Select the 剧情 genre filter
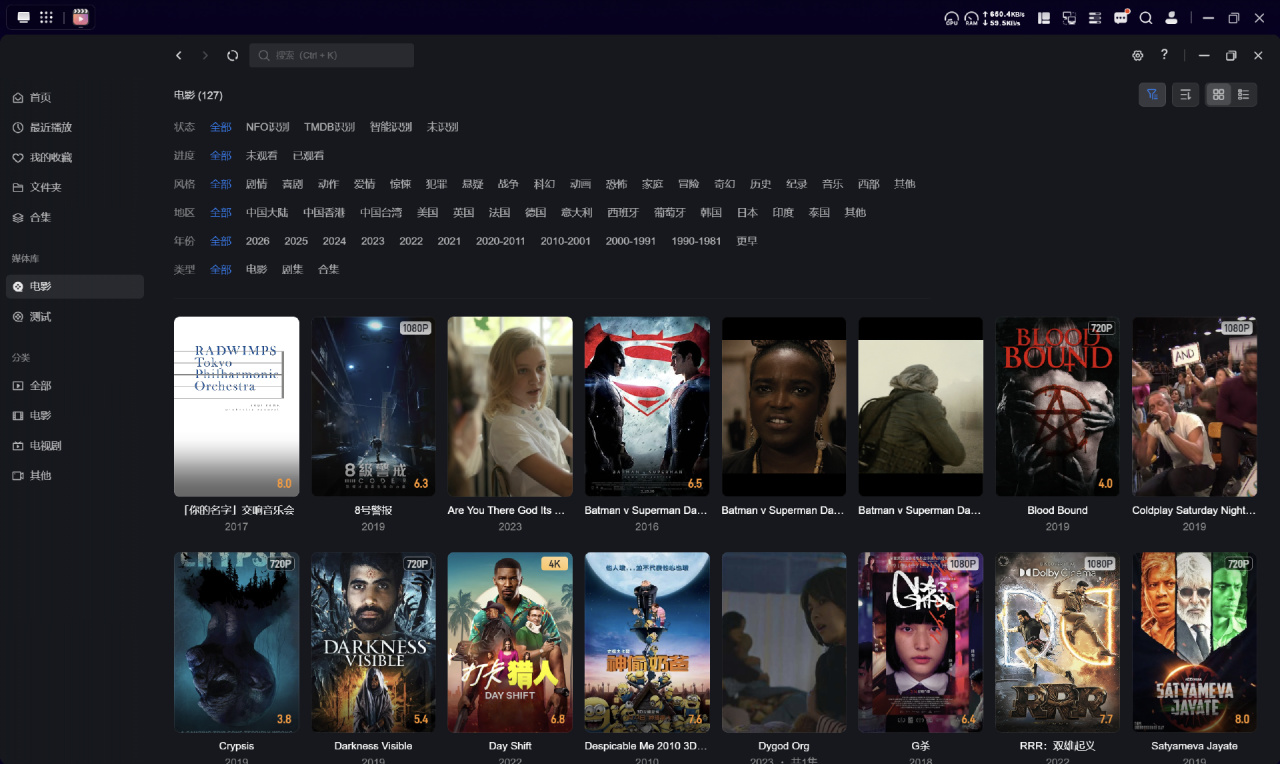The image size is (1280, 764). click(x=257, y=184)
